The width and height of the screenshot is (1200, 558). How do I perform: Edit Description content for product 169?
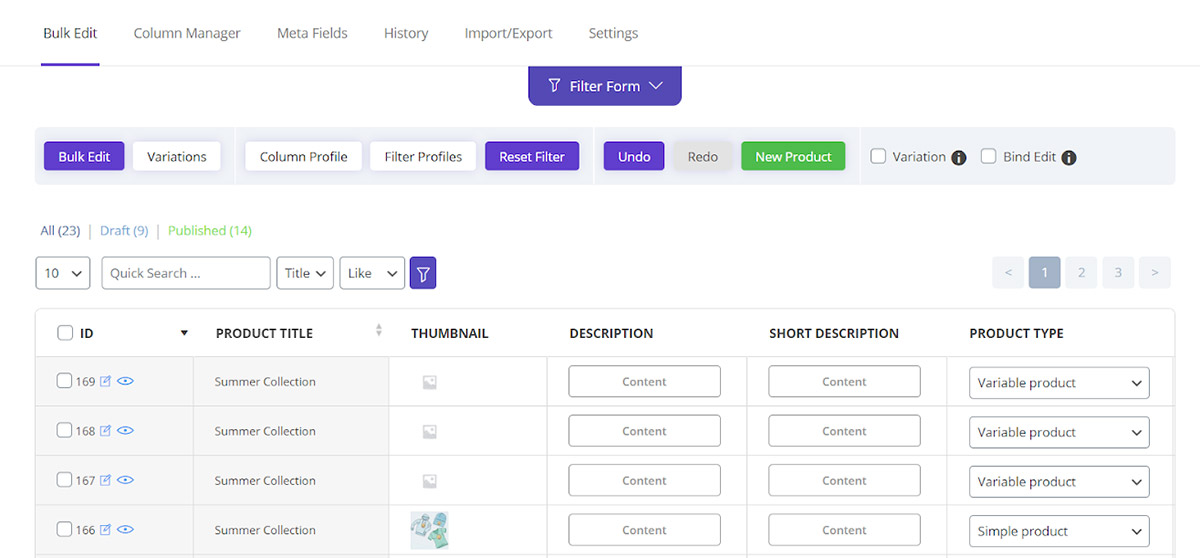click(644, 381)
